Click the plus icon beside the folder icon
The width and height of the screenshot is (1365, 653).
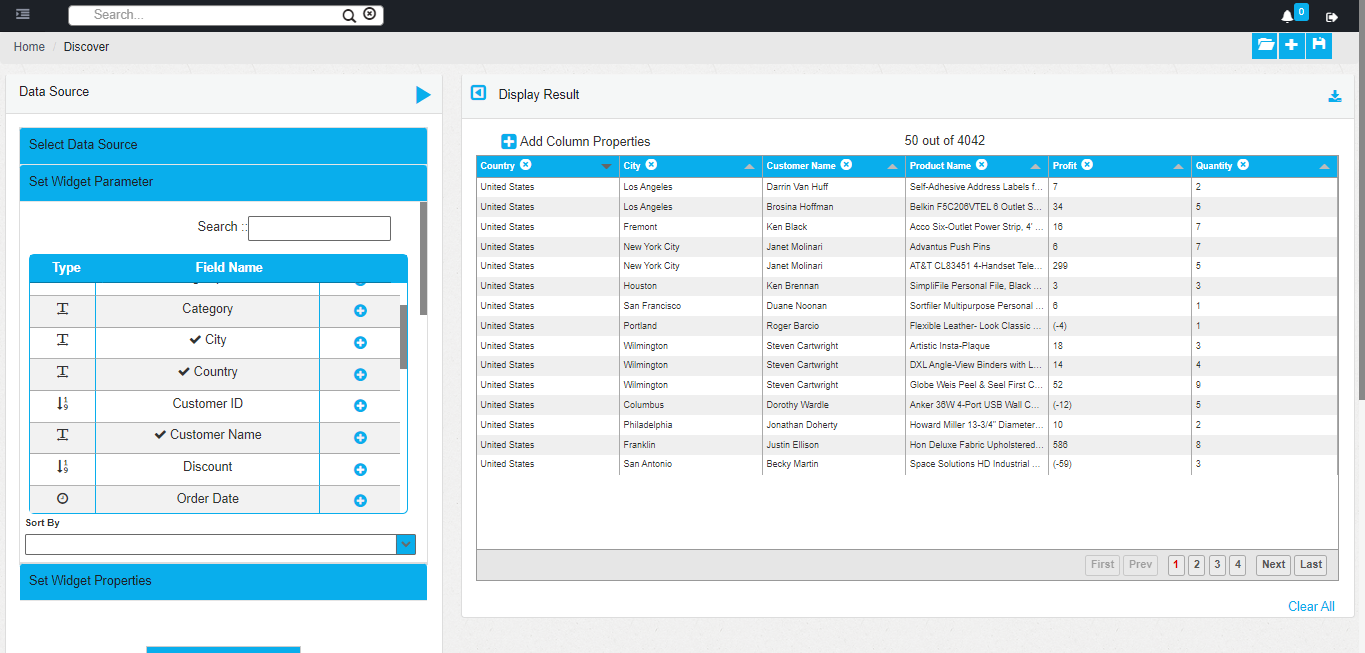[x=1292, y=45]
